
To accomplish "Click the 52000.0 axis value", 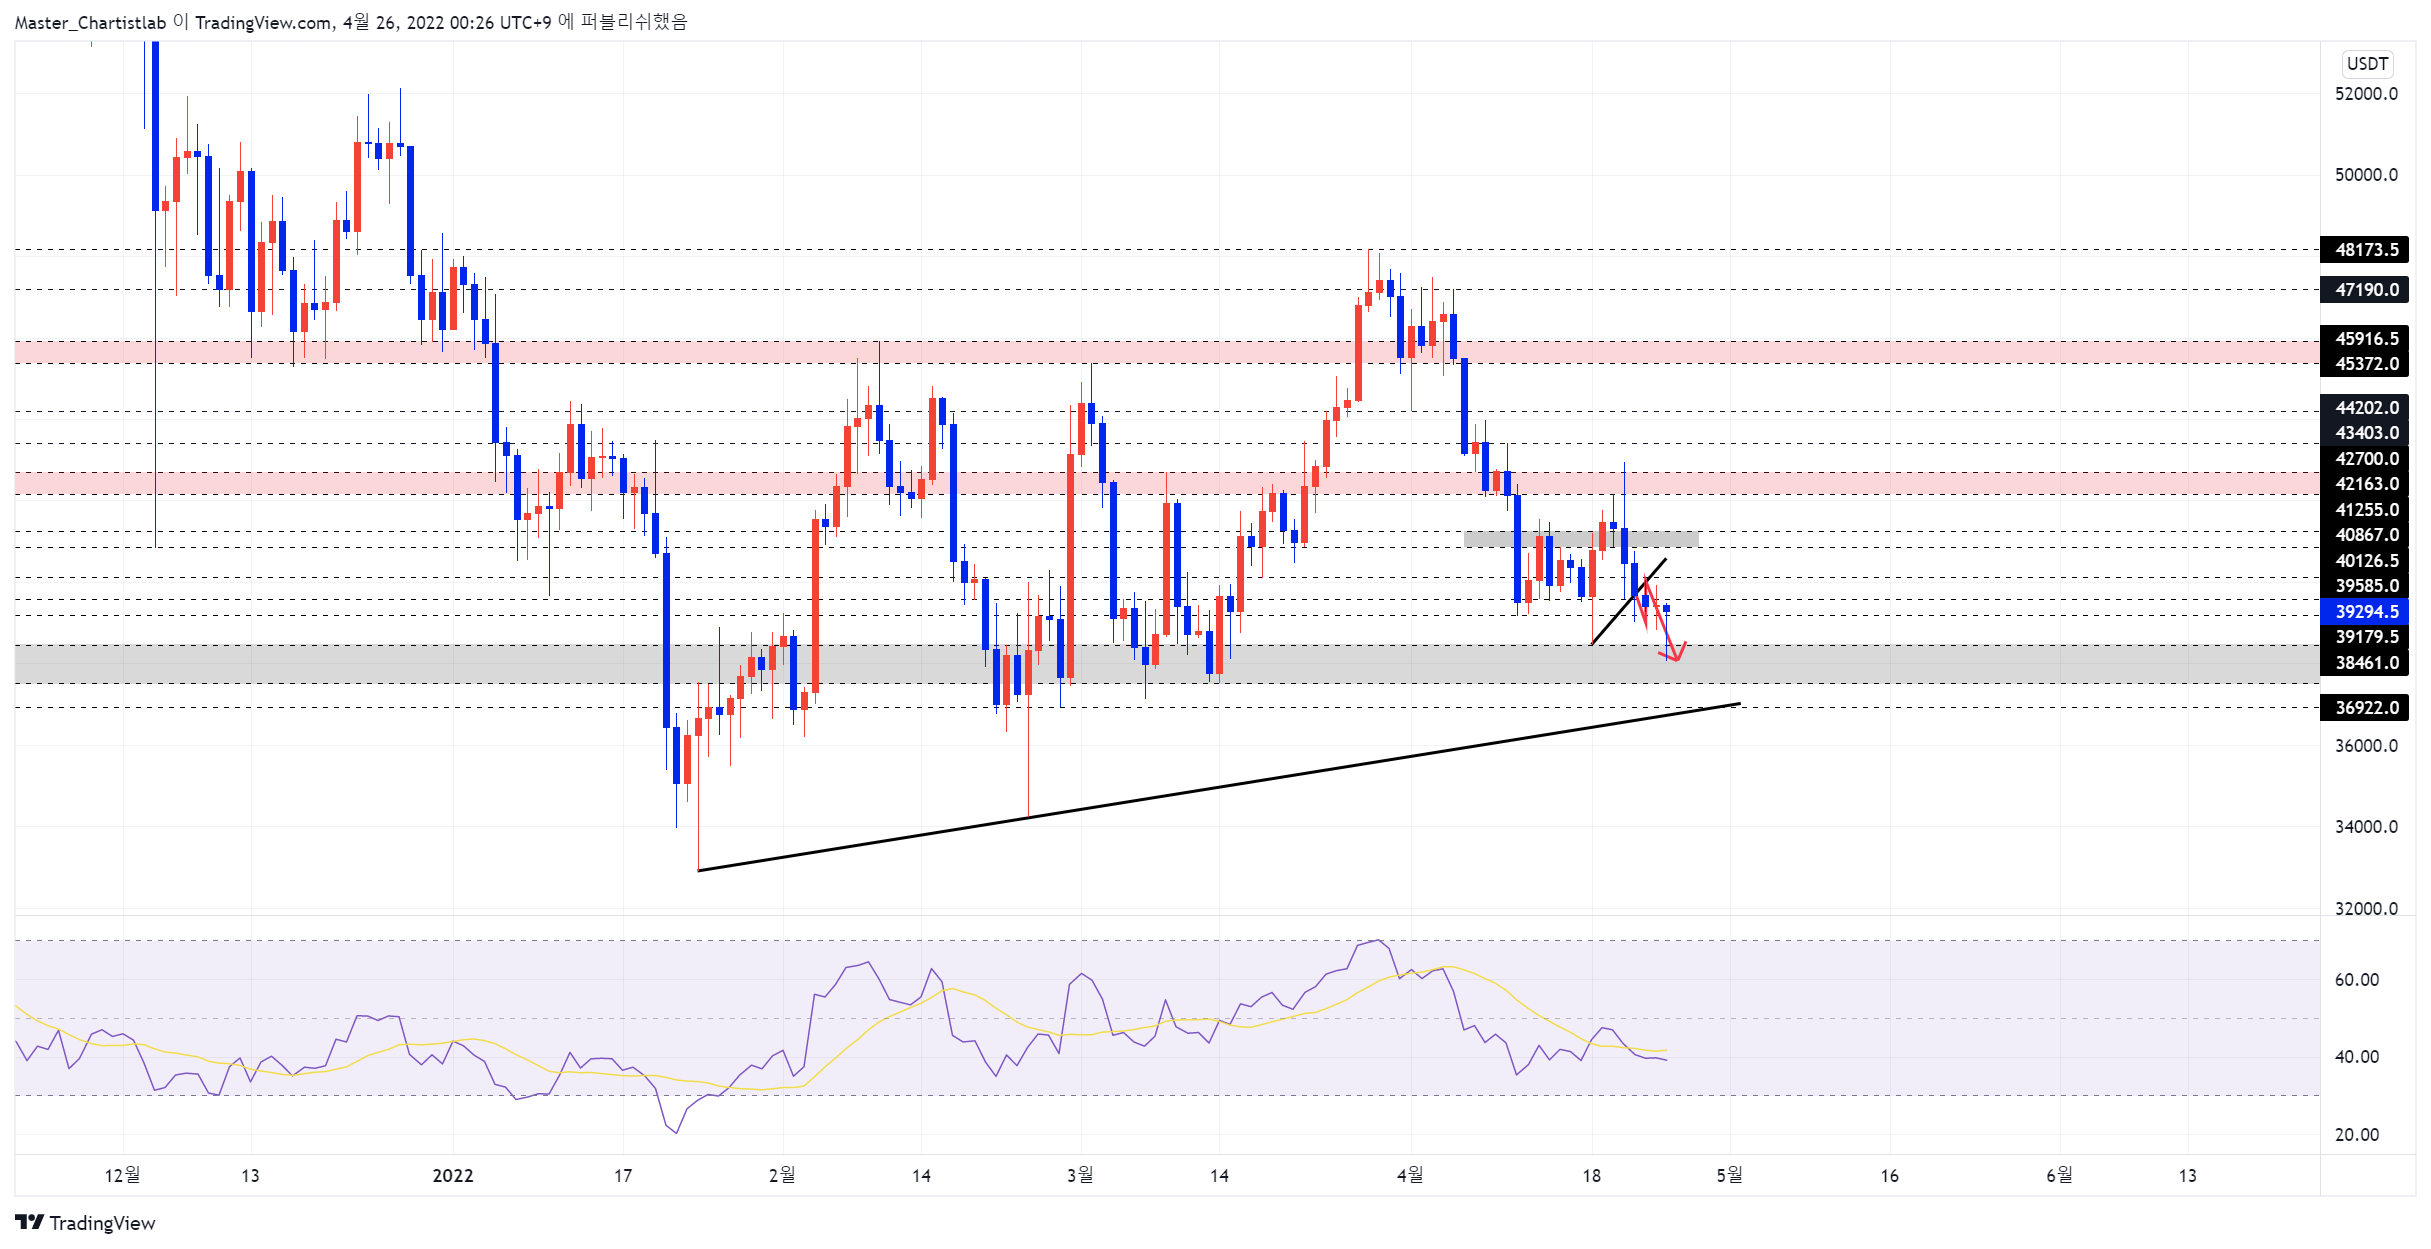I will 2366,94.
